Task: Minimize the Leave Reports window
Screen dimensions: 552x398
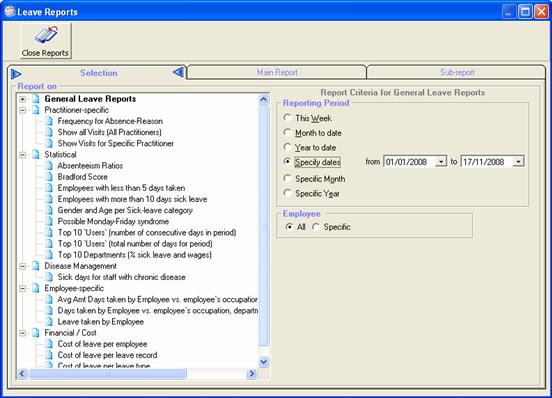Action: (508, 12)
